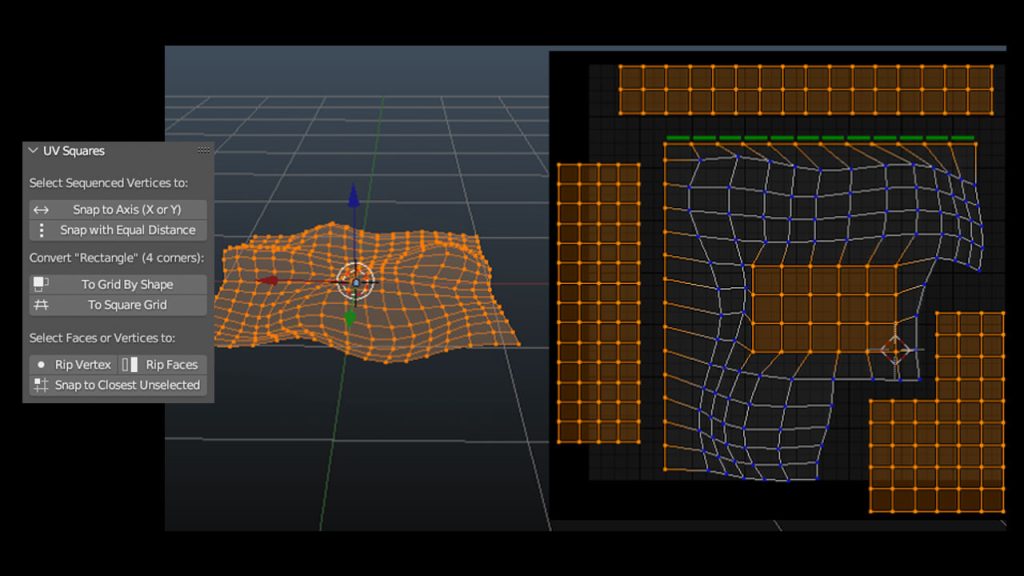Click the 2D cursor in UV editor
The image size is (1024, 576).
[x=894, y=350]
